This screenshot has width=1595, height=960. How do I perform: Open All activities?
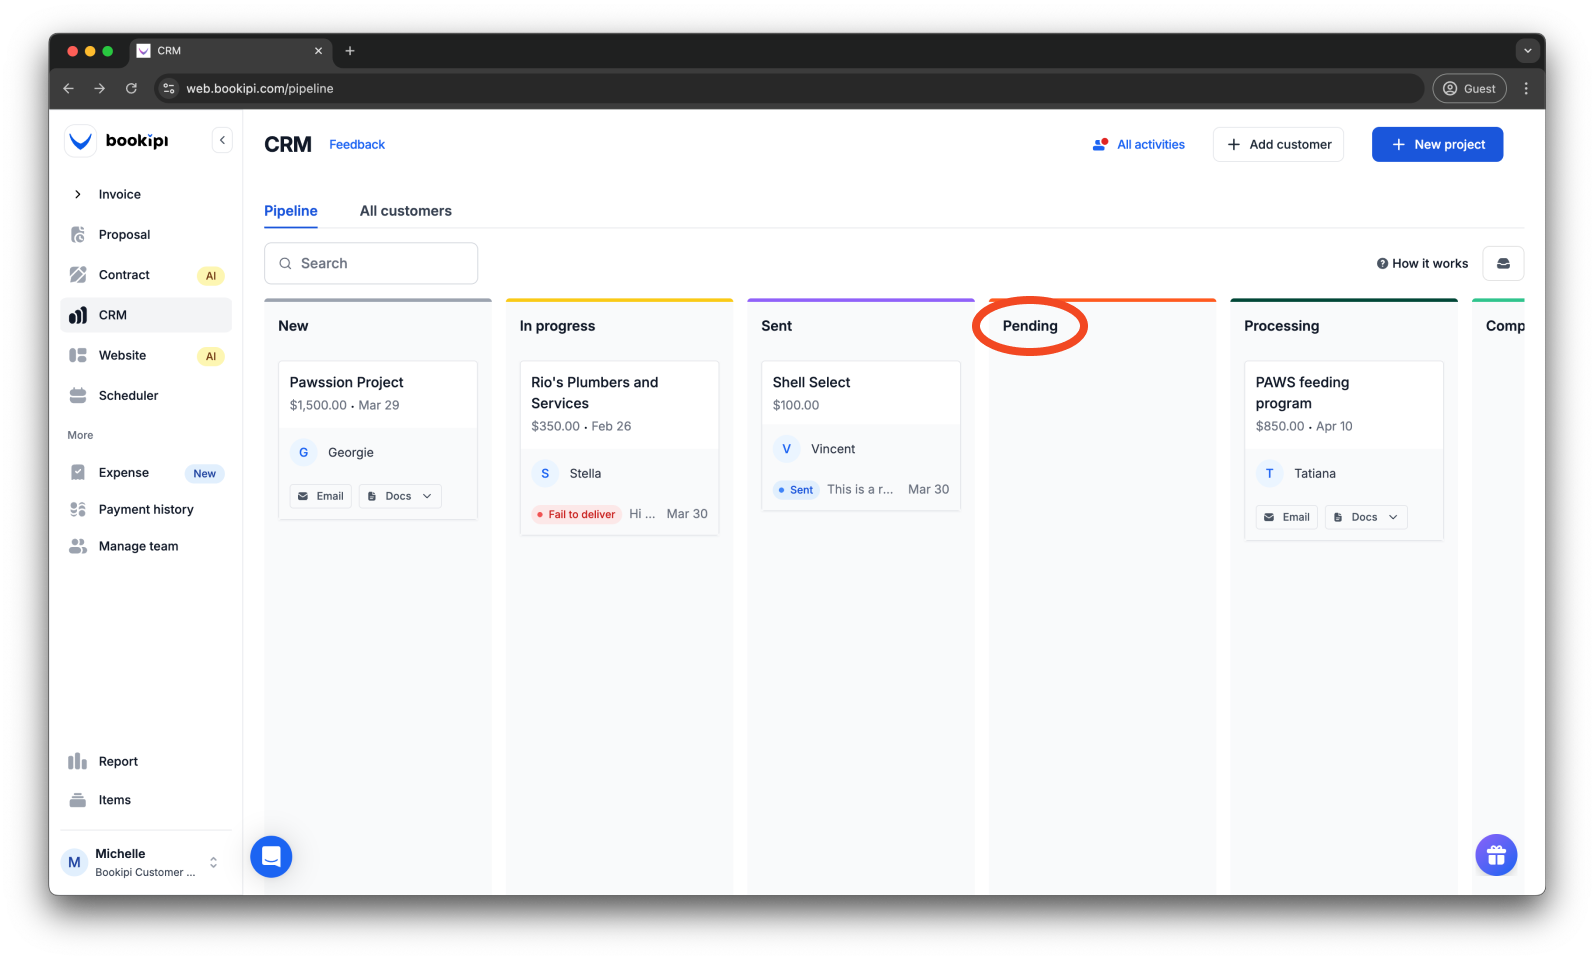(1138, 145)
